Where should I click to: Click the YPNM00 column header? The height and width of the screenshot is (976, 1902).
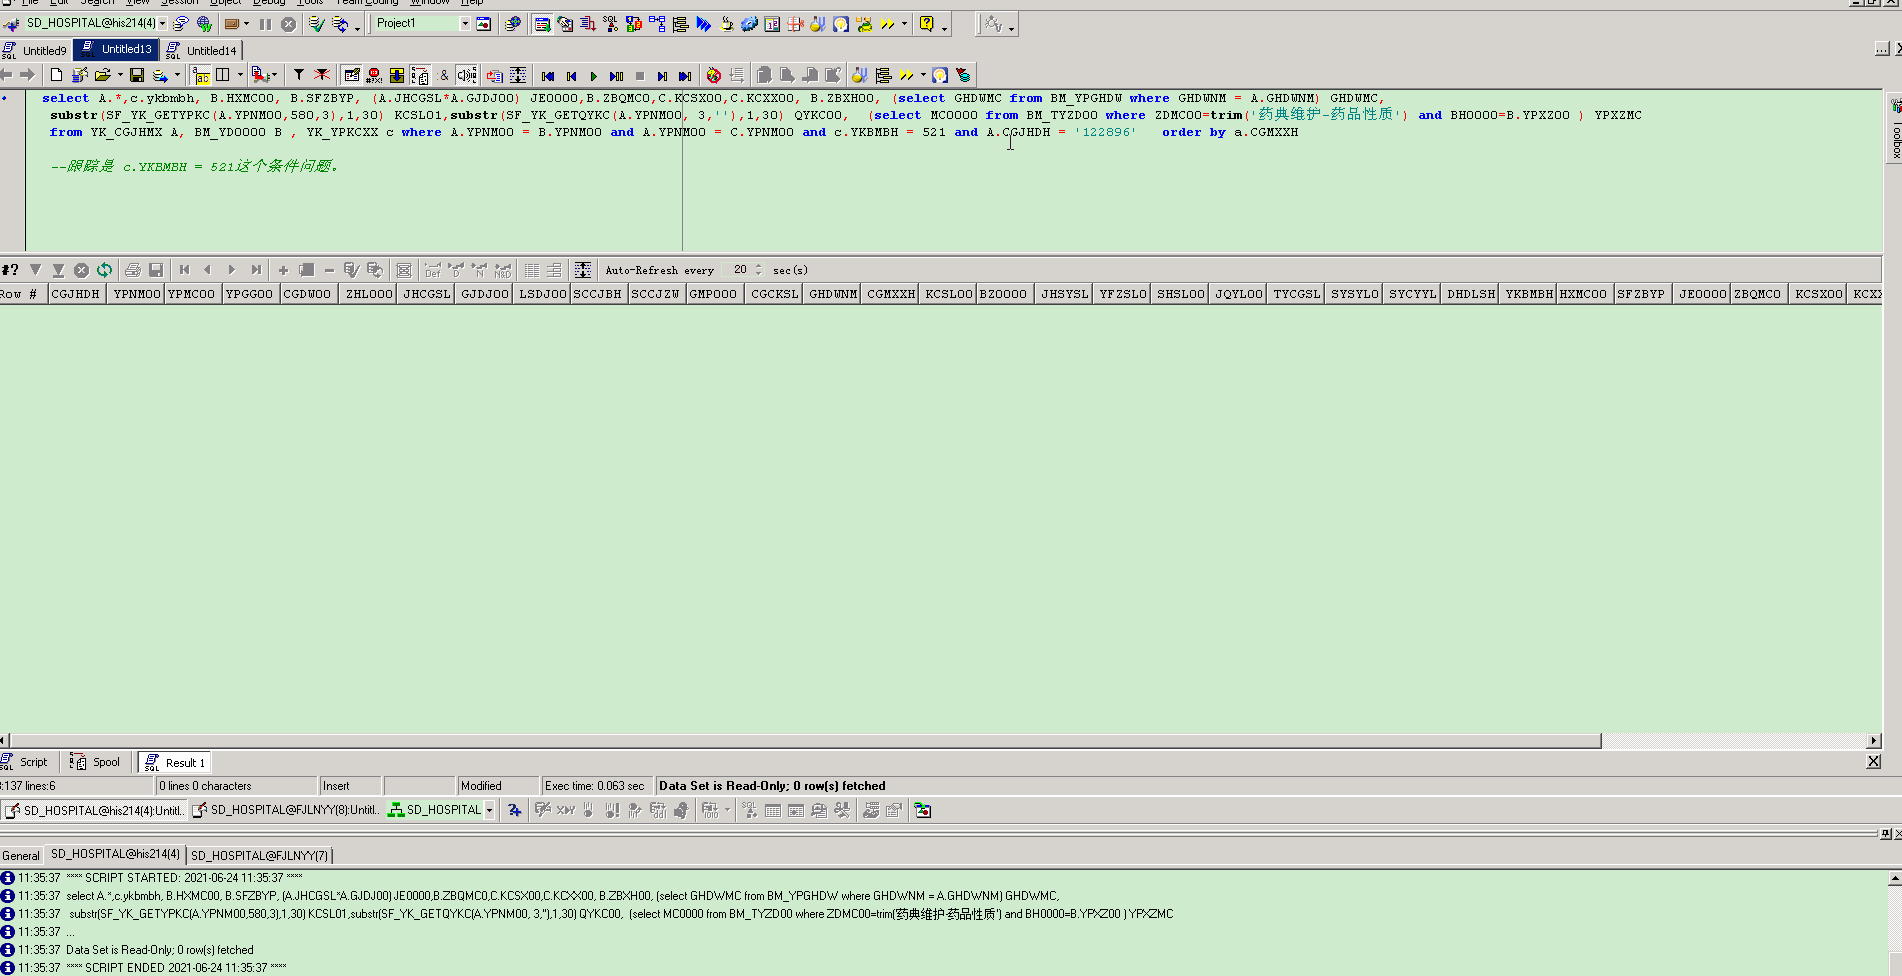(x=137, y=294)
